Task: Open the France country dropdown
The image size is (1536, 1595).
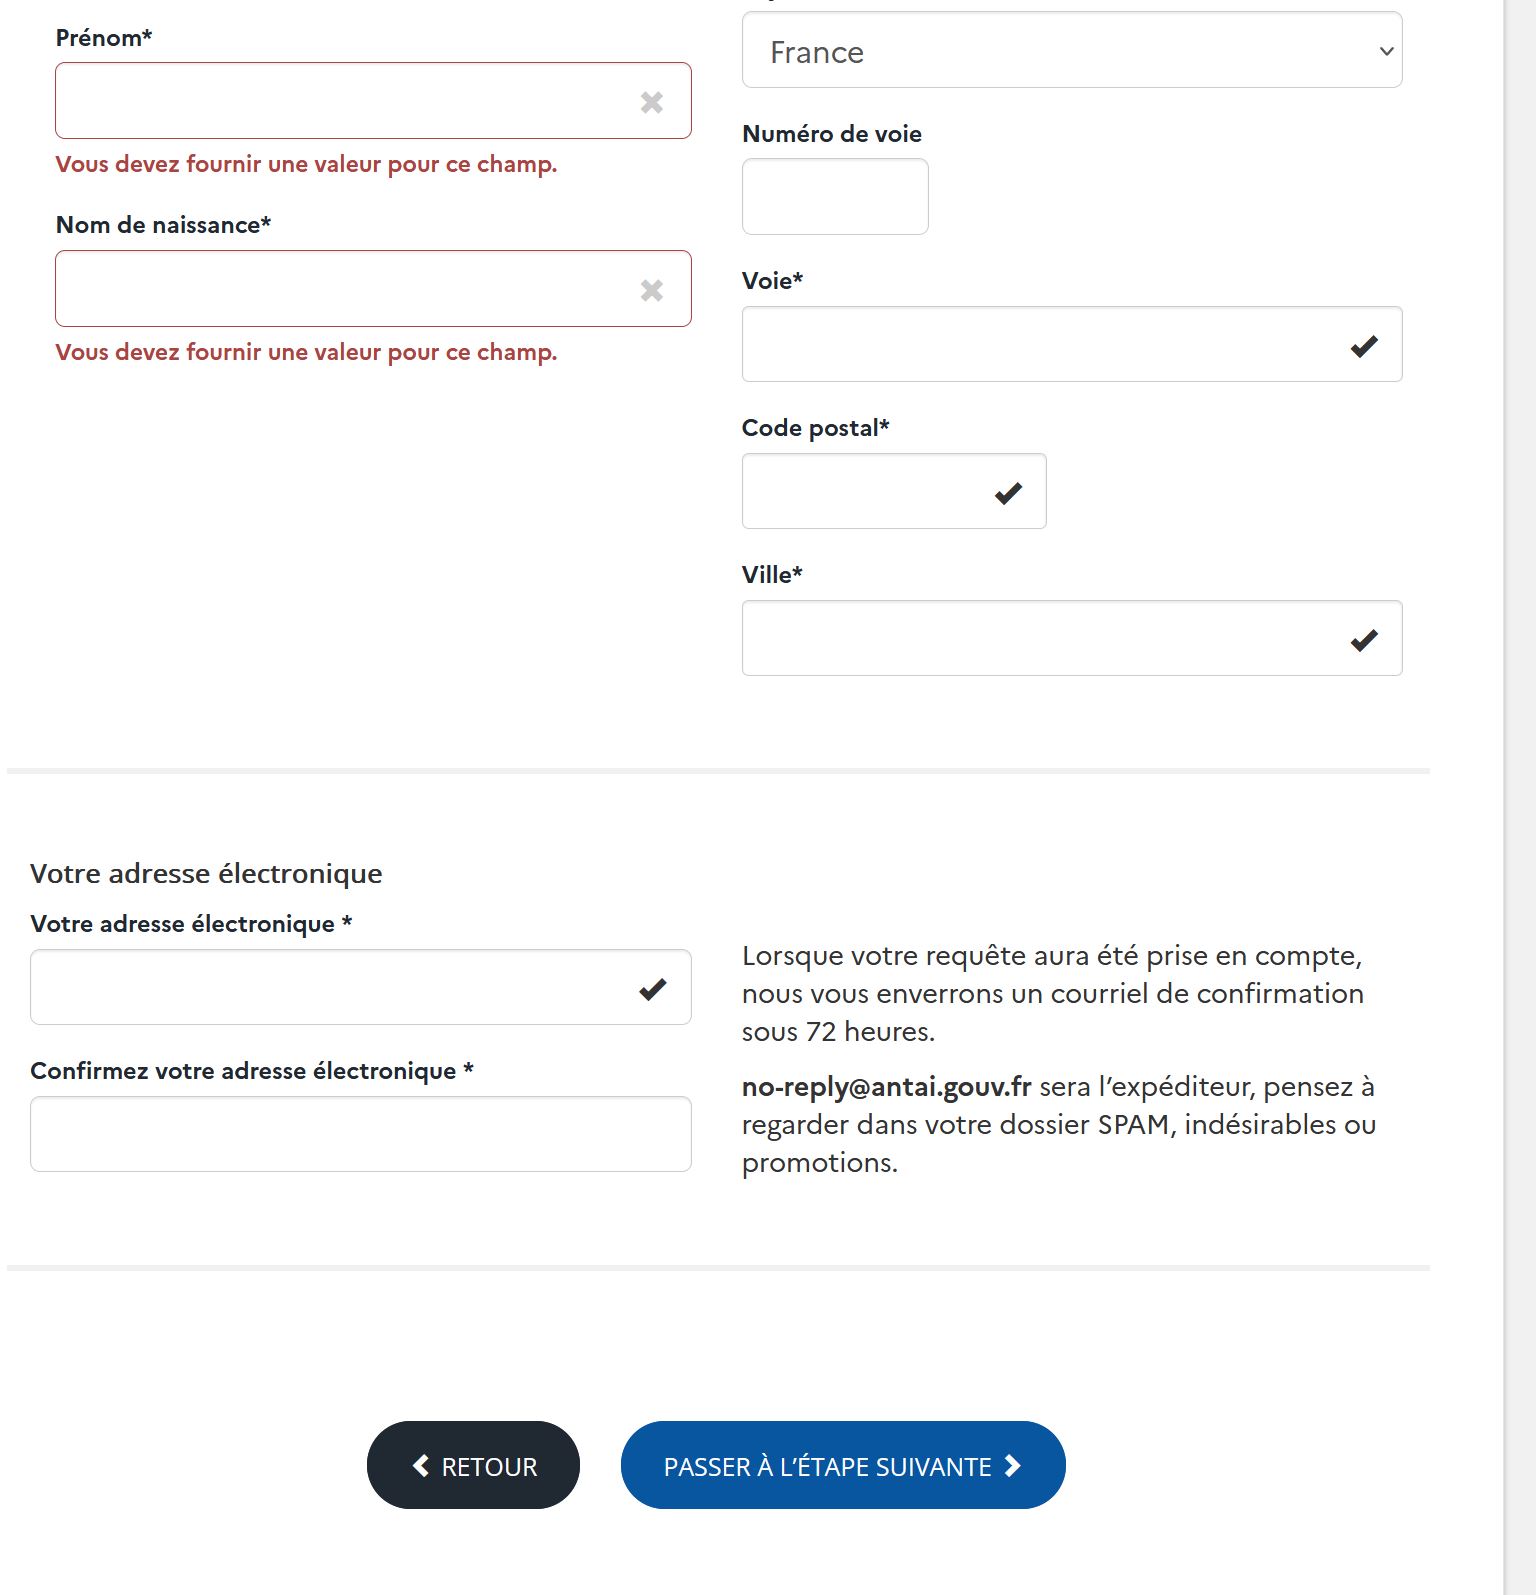Action: point(1071,51)
